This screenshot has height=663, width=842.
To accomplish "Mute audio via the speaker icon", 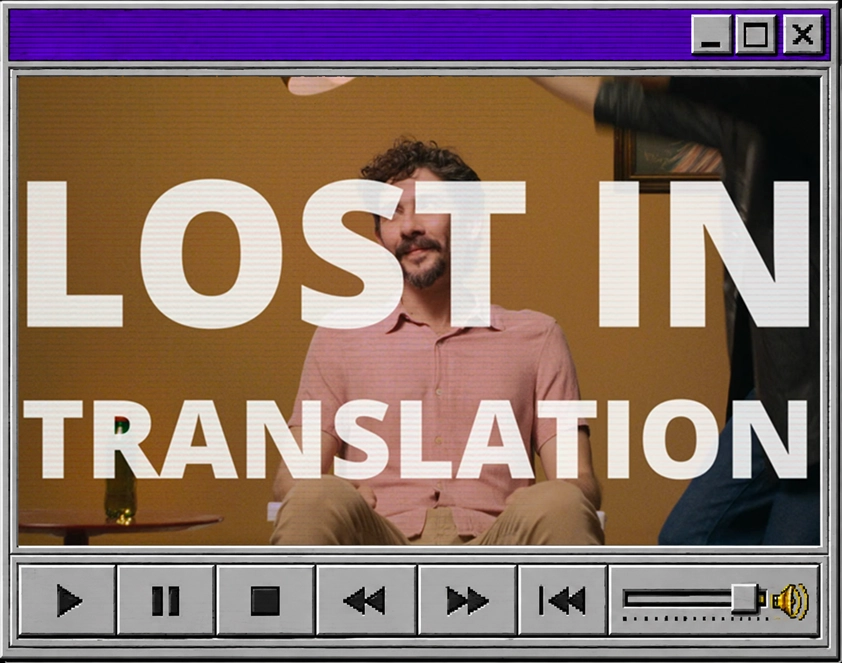I will pyautogui.click(x=791, y=601).
